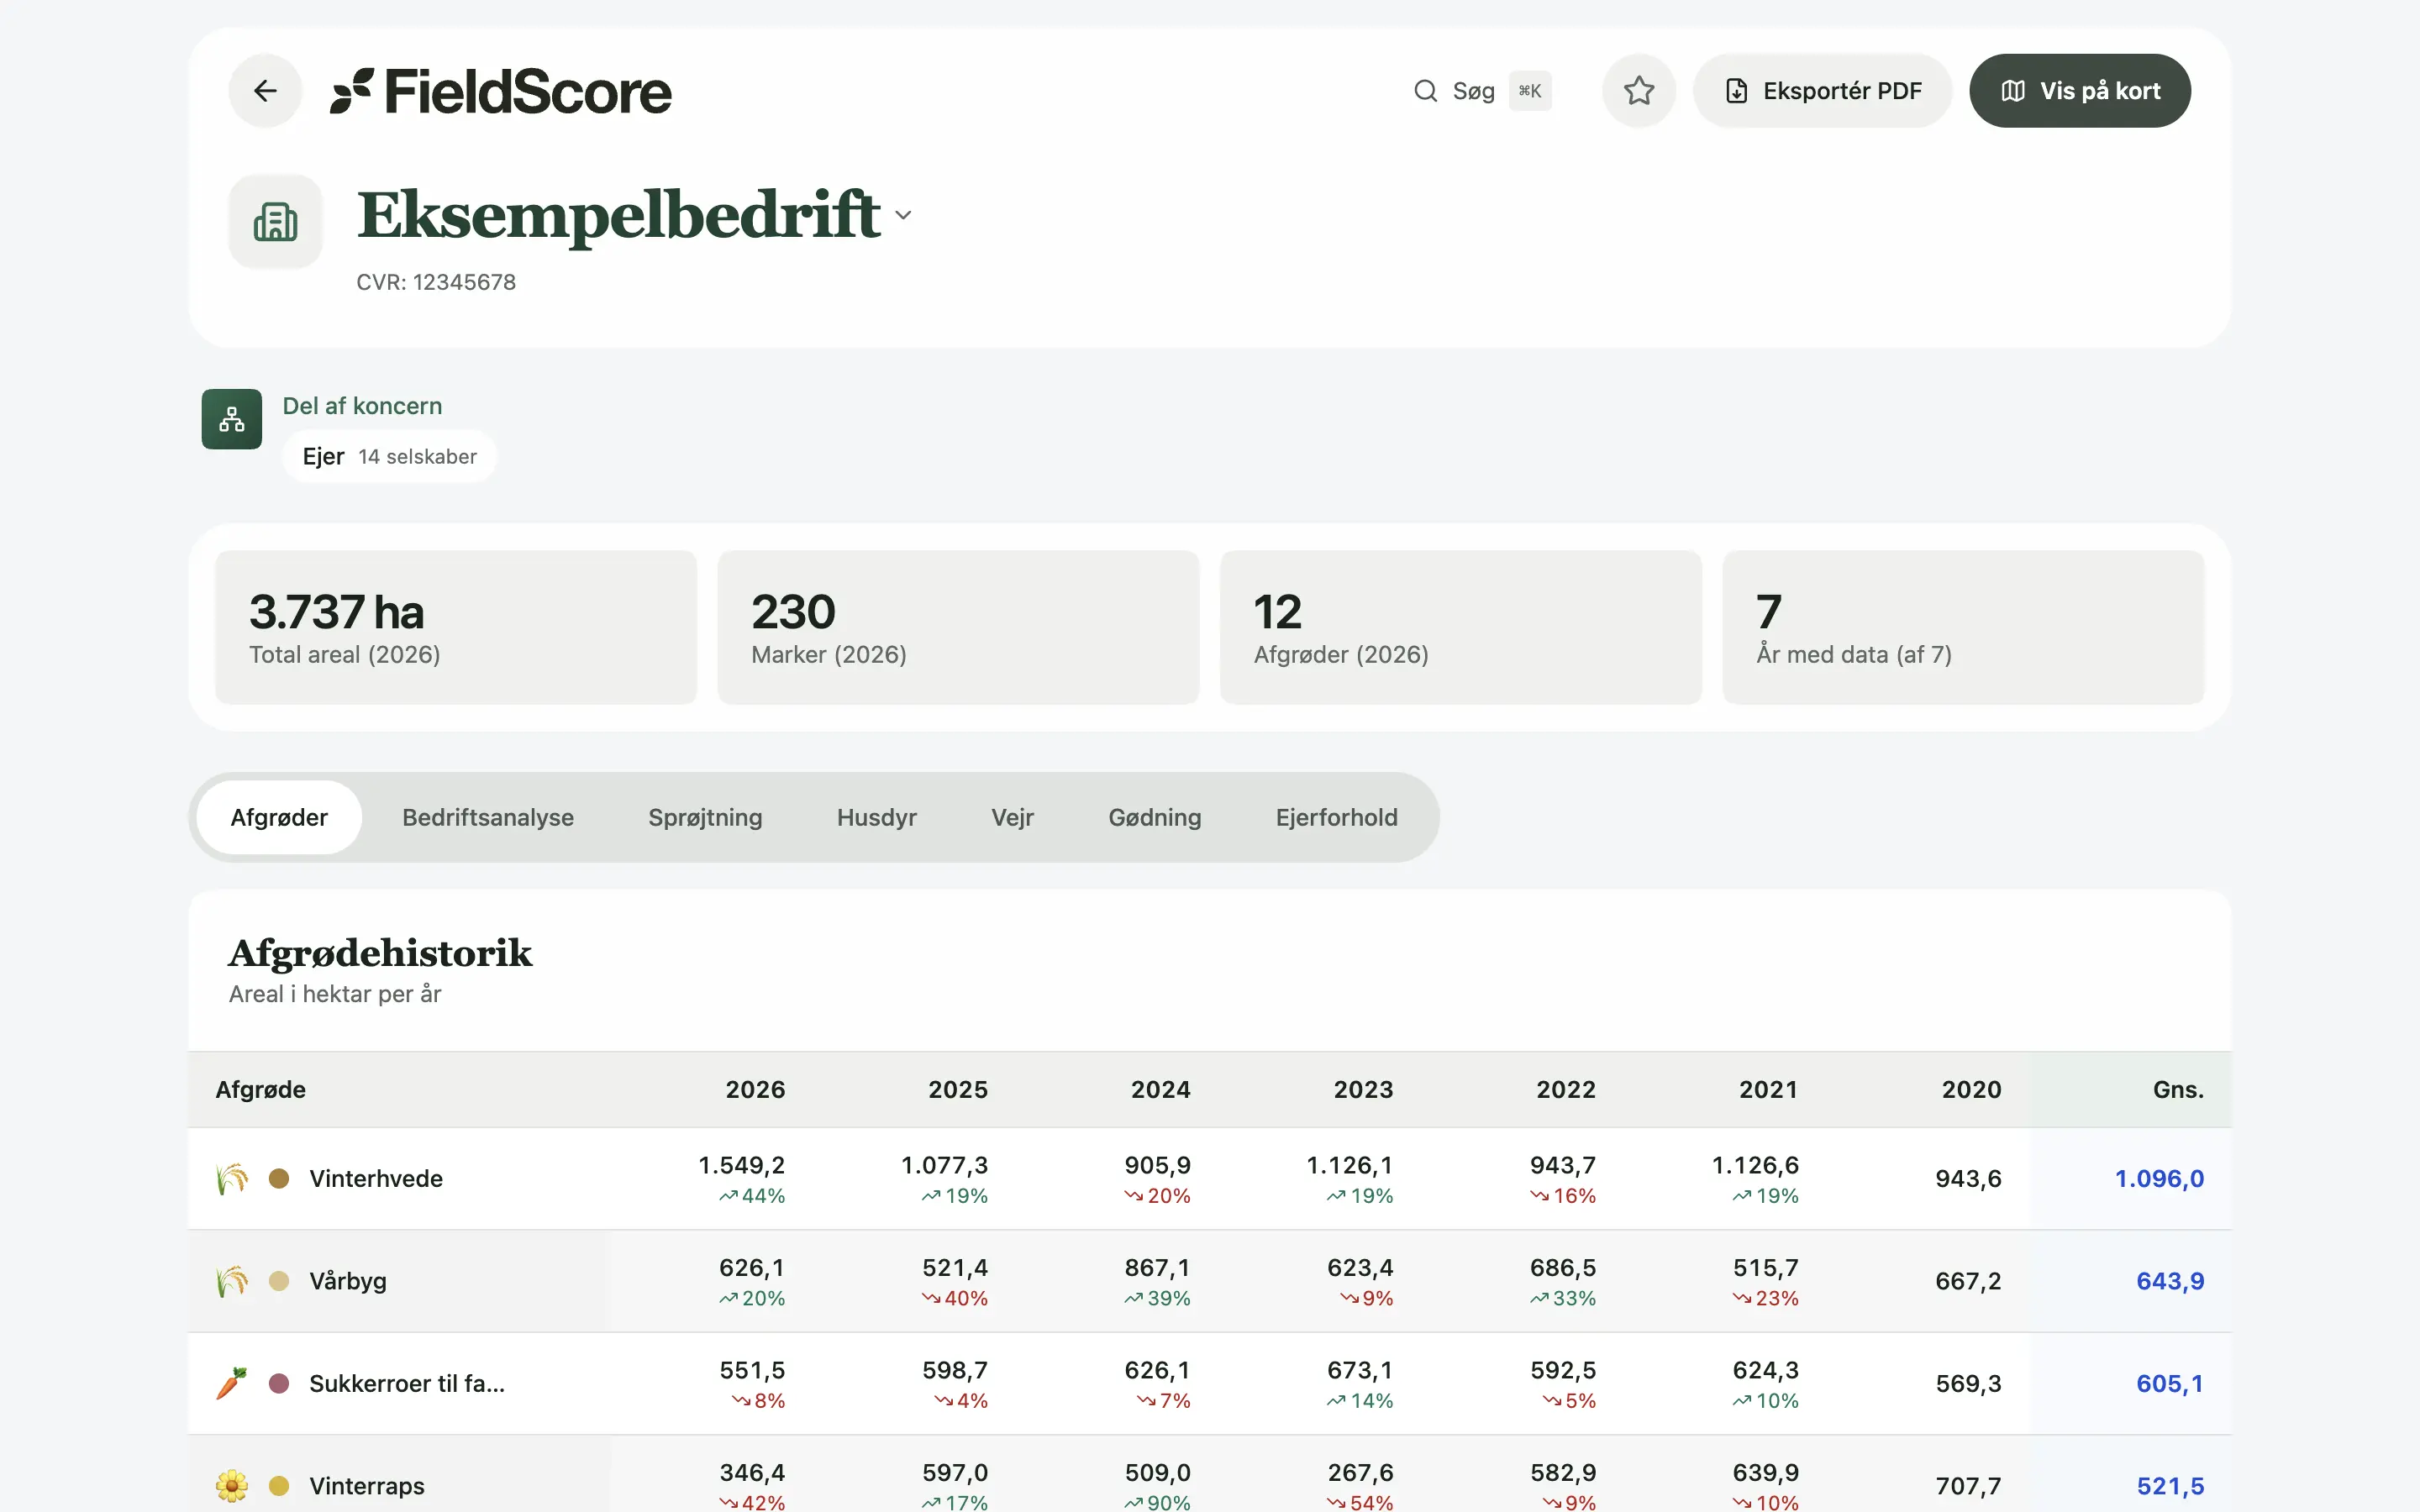The height and width of the screenshot is (1512, 2420).
Task: Mark company as favorite with star
Action: point(1638,91)
